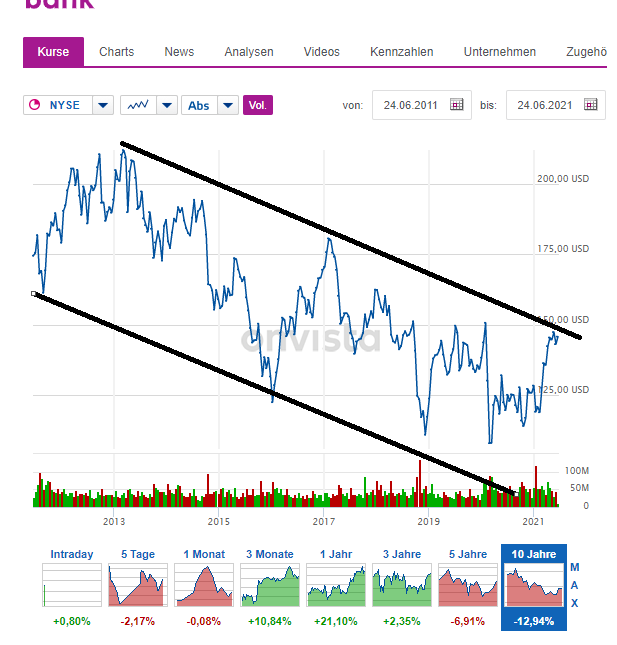This screenshot has height=645, width=617.
Task: Go to the Analysen tab
Action: 249,52
